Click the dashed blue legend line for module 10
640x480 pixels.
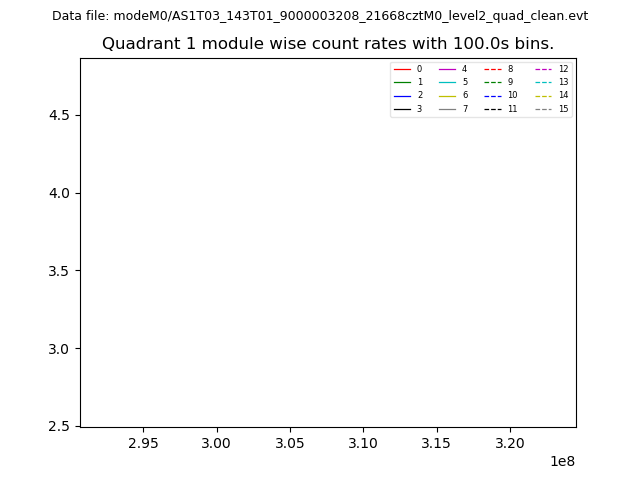pos(493,95)
